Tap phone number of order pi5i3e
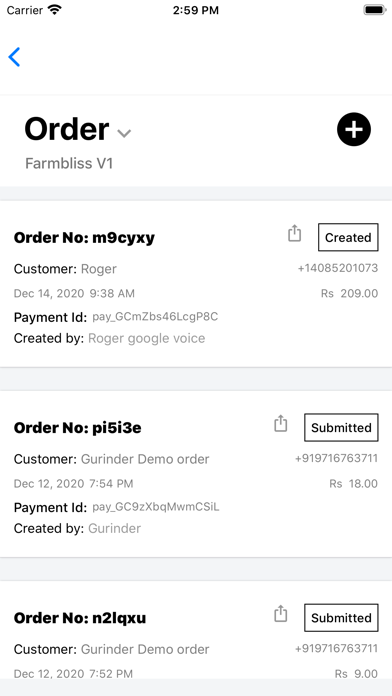This screenshot has width=392, height=696. 336,458
